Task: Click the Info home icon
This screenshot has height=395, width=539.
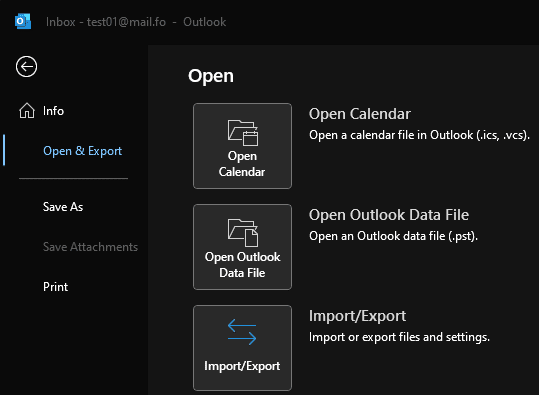Action: [27, 111]
